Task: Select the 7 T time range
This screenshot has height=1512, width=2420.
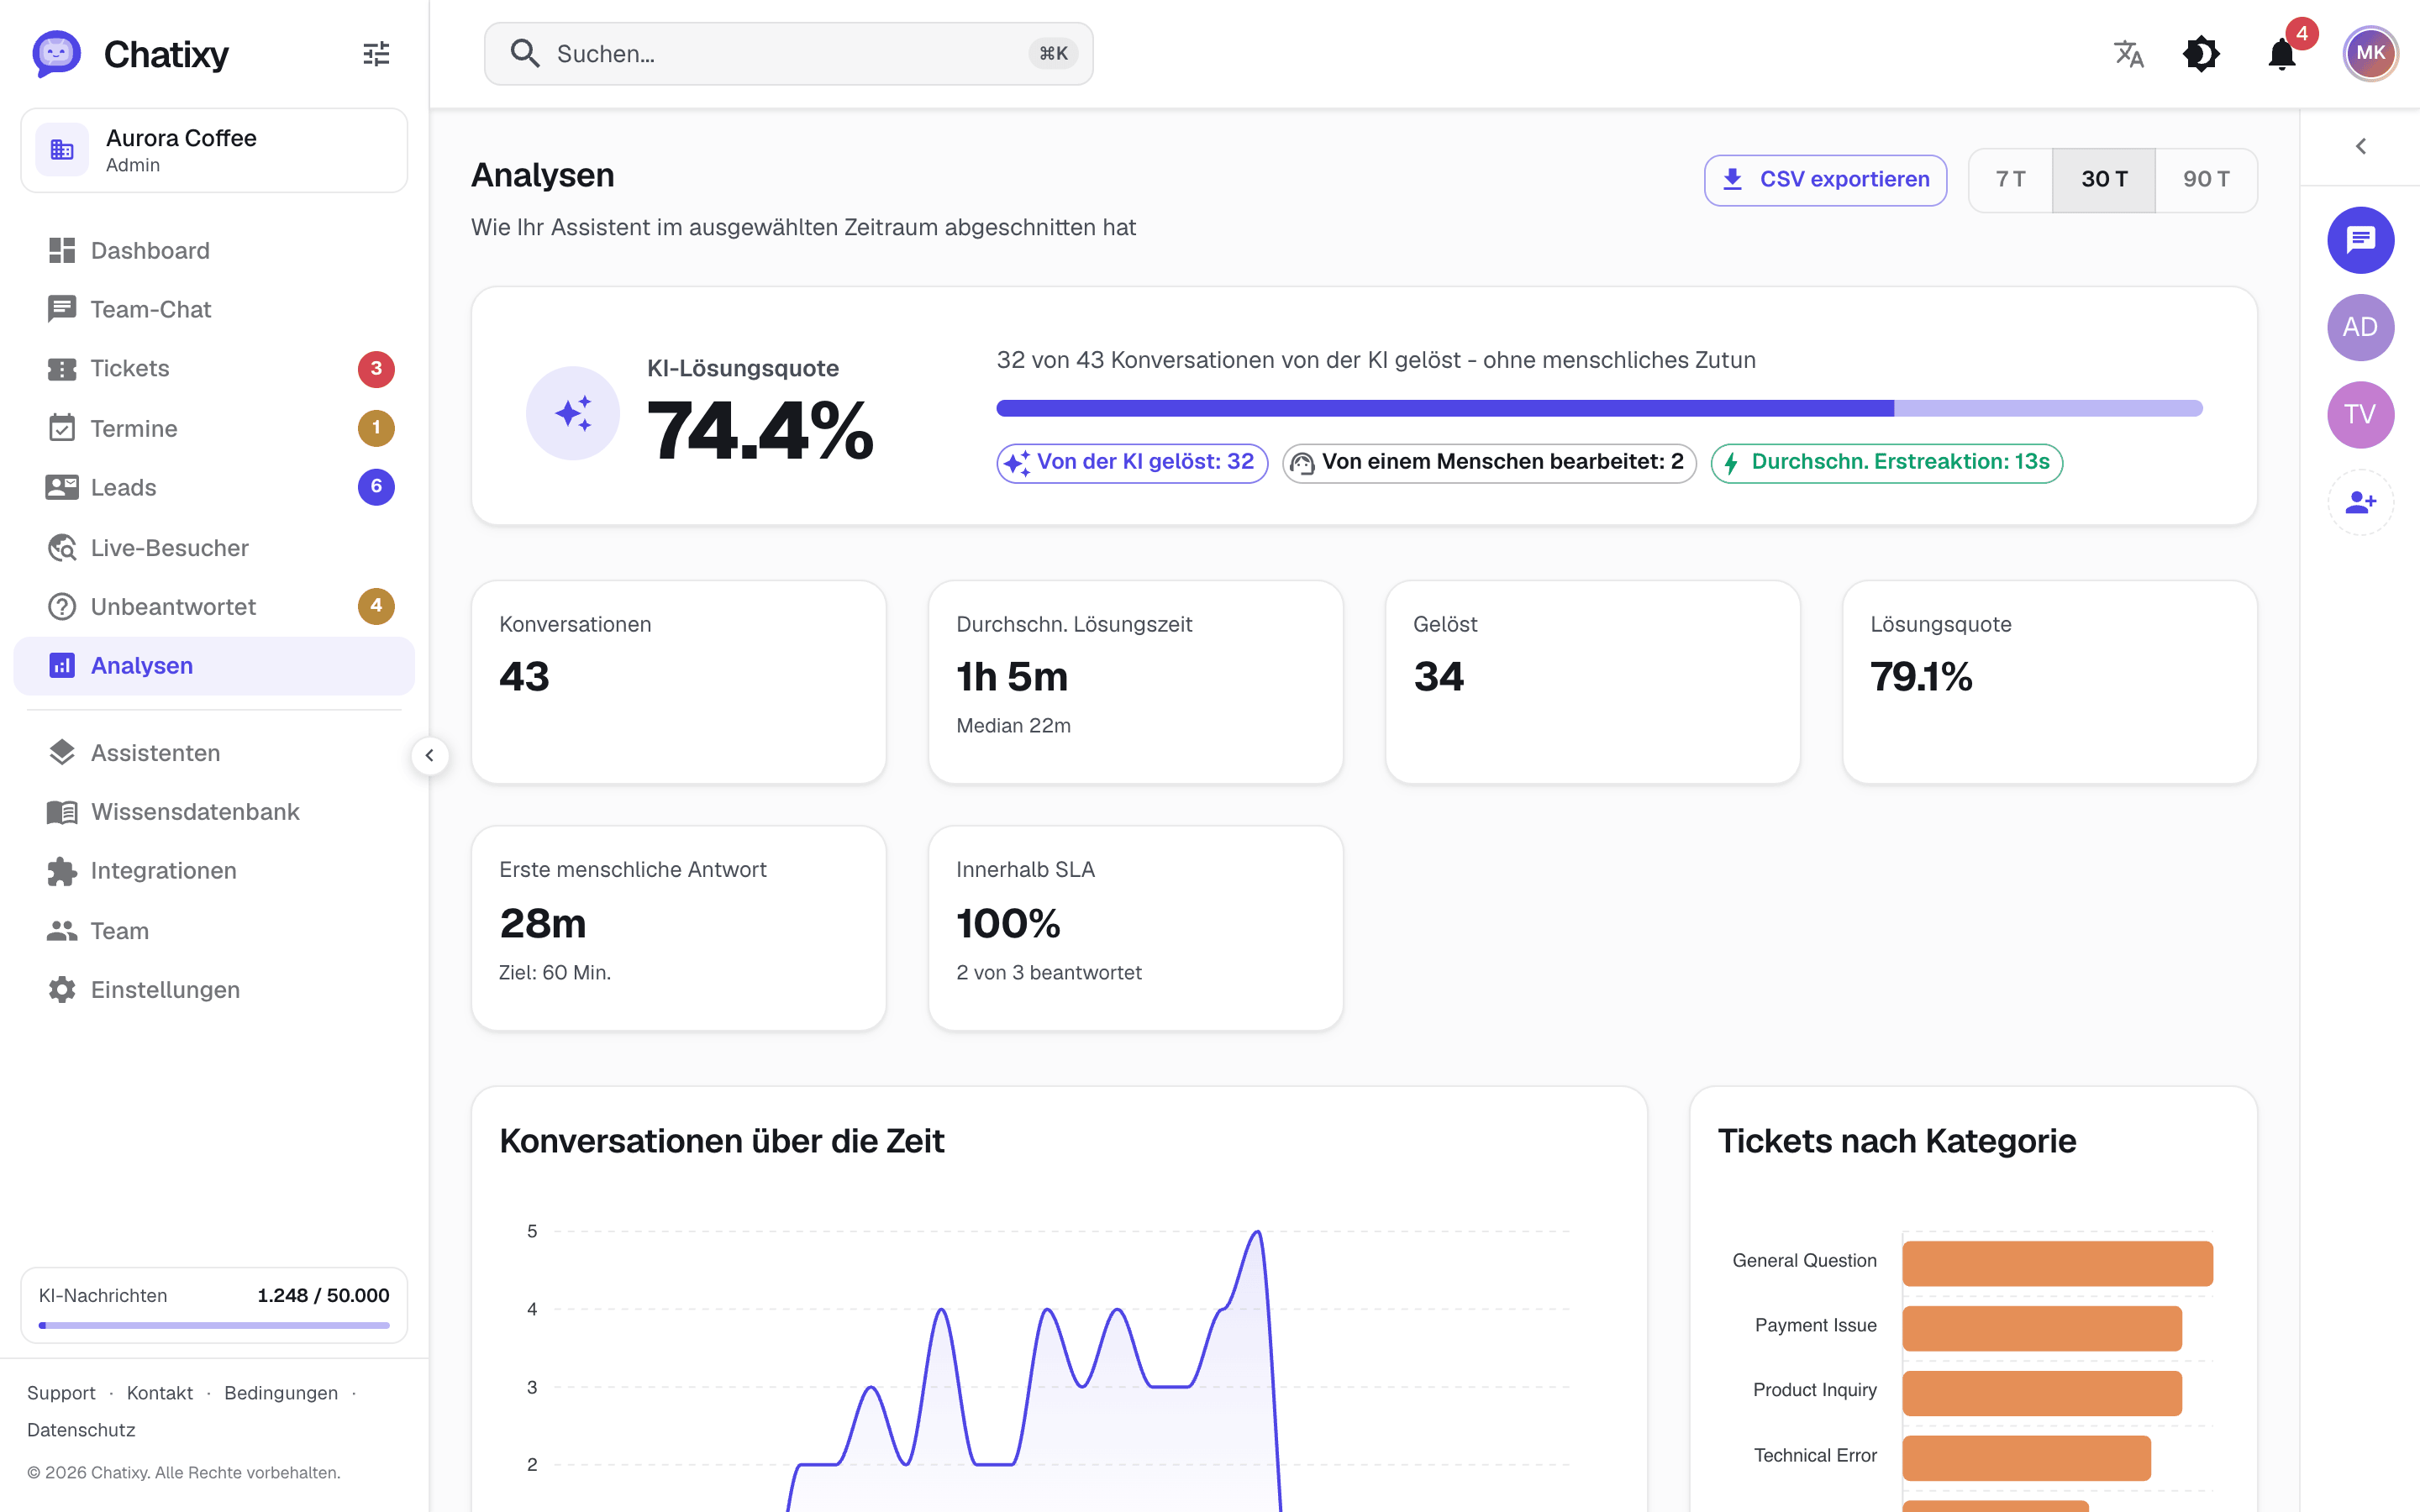Action: point(2010,180)
